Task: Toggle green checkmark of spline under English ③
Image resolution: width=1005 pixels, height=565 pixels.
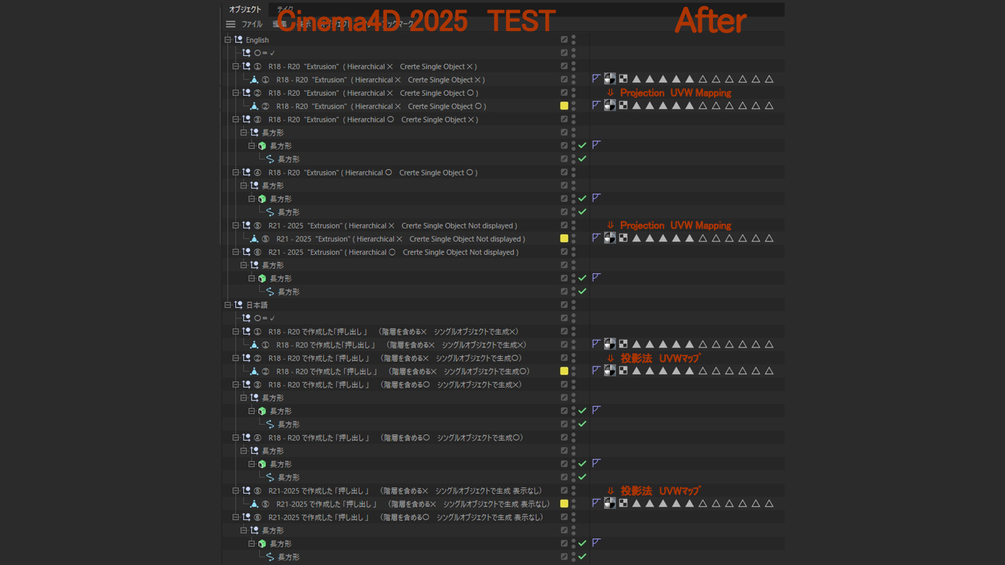Action: tap(583, 159)
